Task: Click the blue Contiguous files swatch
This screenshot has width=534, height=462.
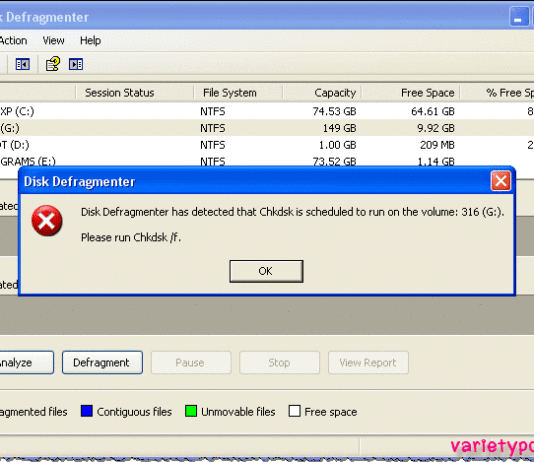Action: [87, 411]
